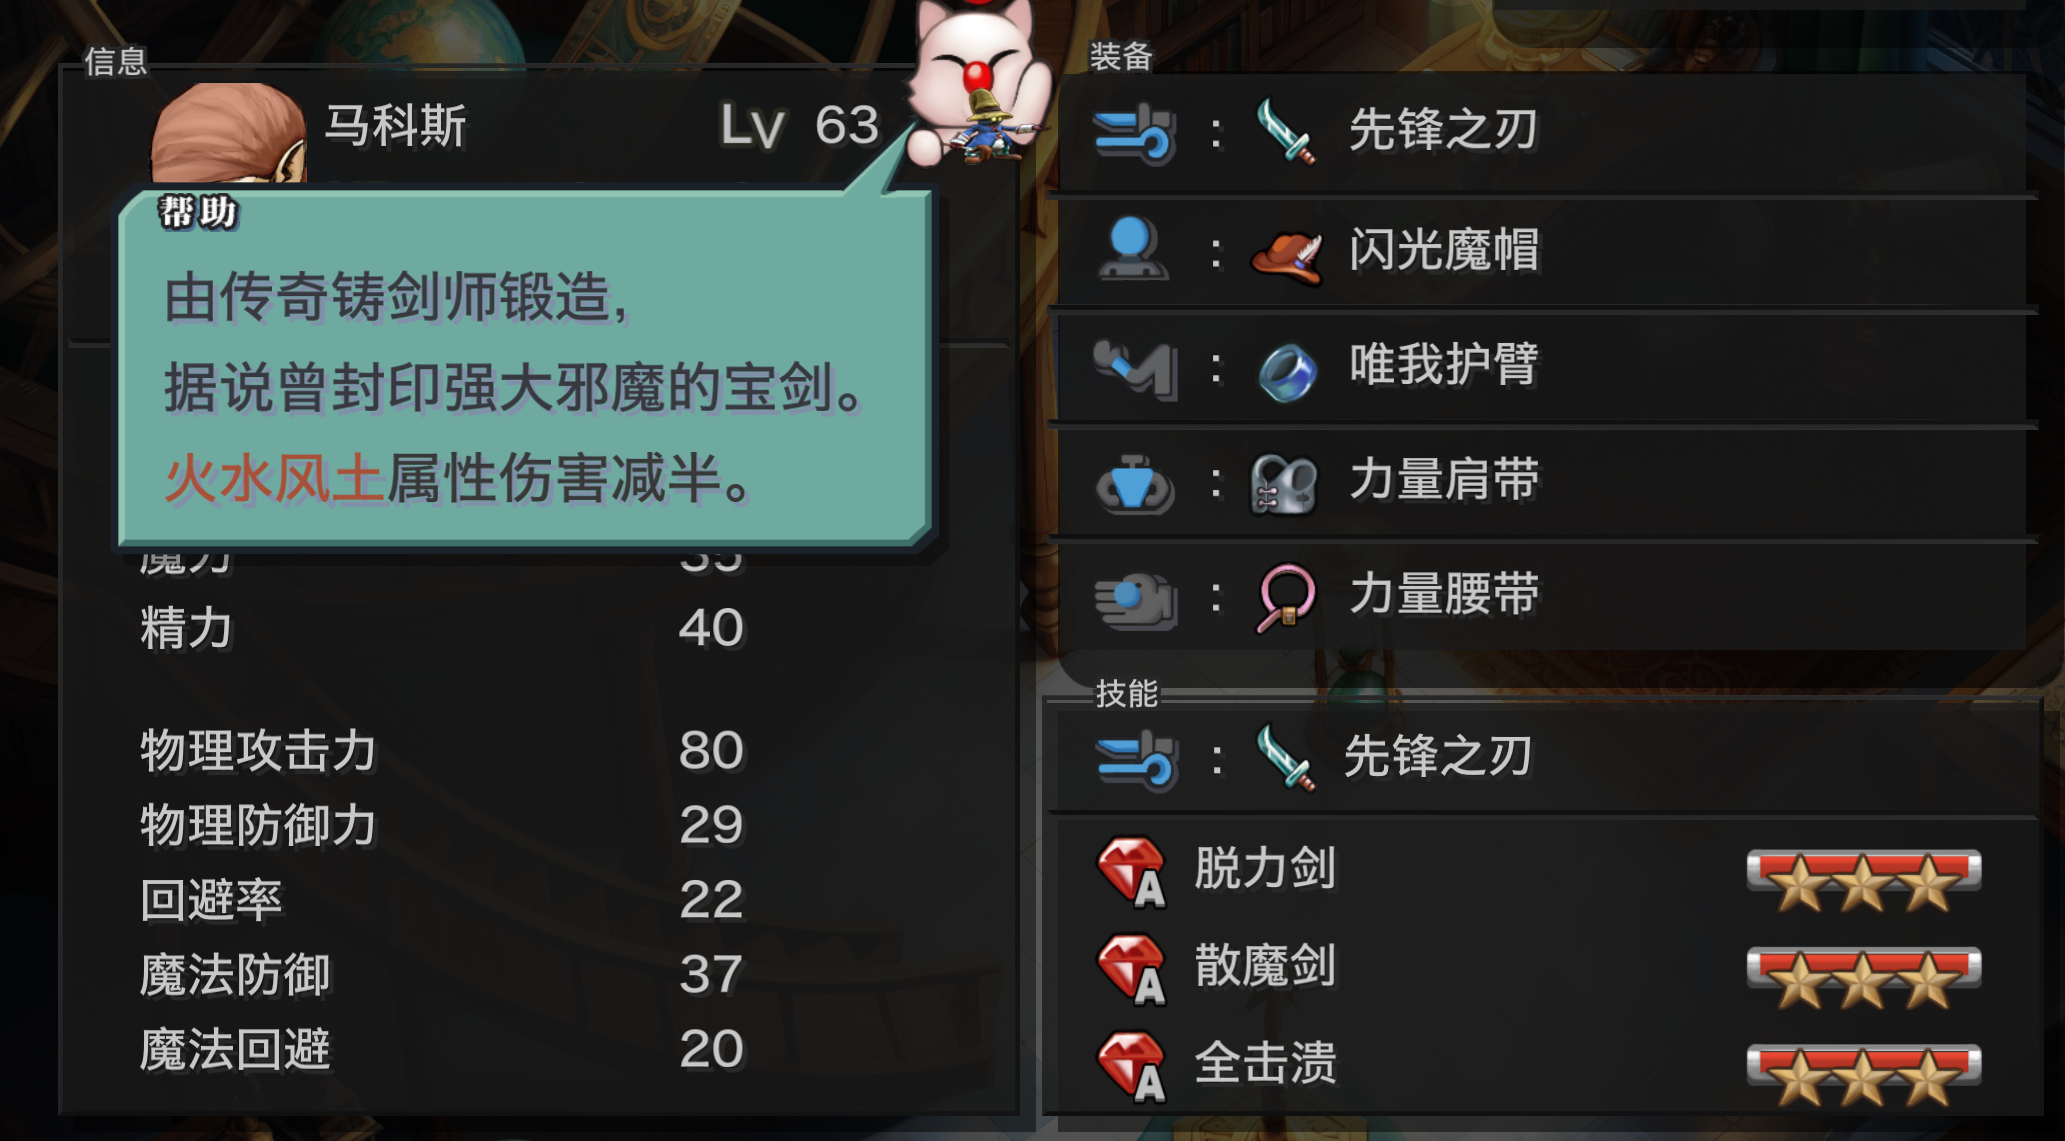Select the weapon slot icon in equipment
The width and height of the screenshot is (2065, 1141).
pos(1135,133)
